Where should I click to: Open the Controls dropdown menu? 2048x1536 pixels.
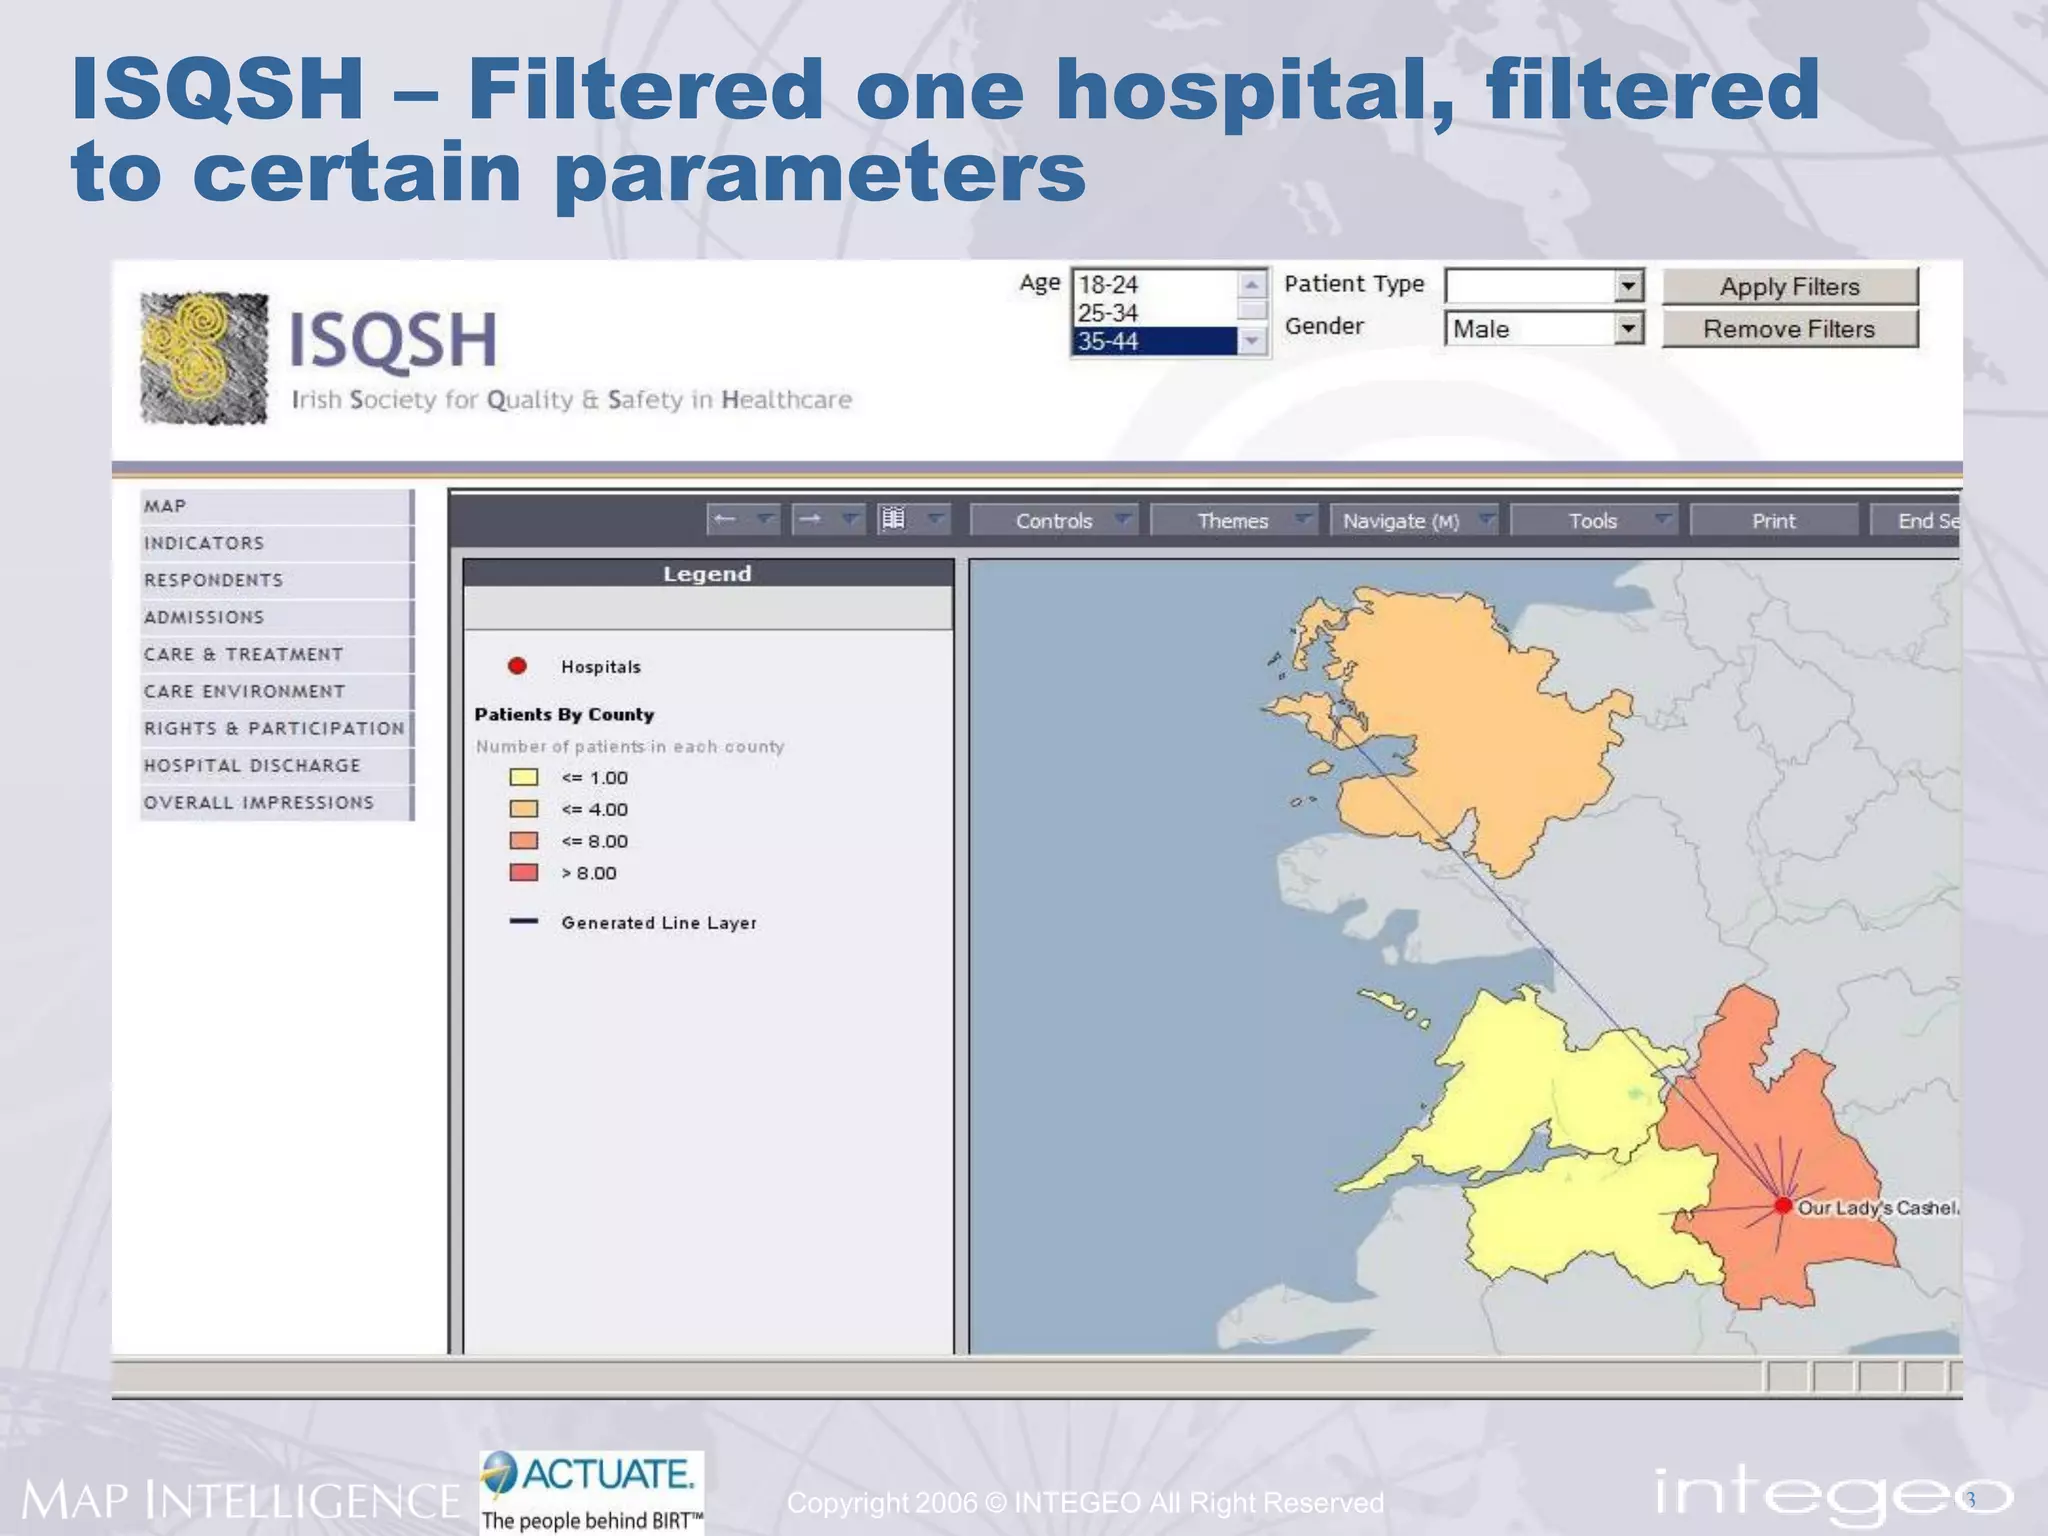pos(1054,521)
